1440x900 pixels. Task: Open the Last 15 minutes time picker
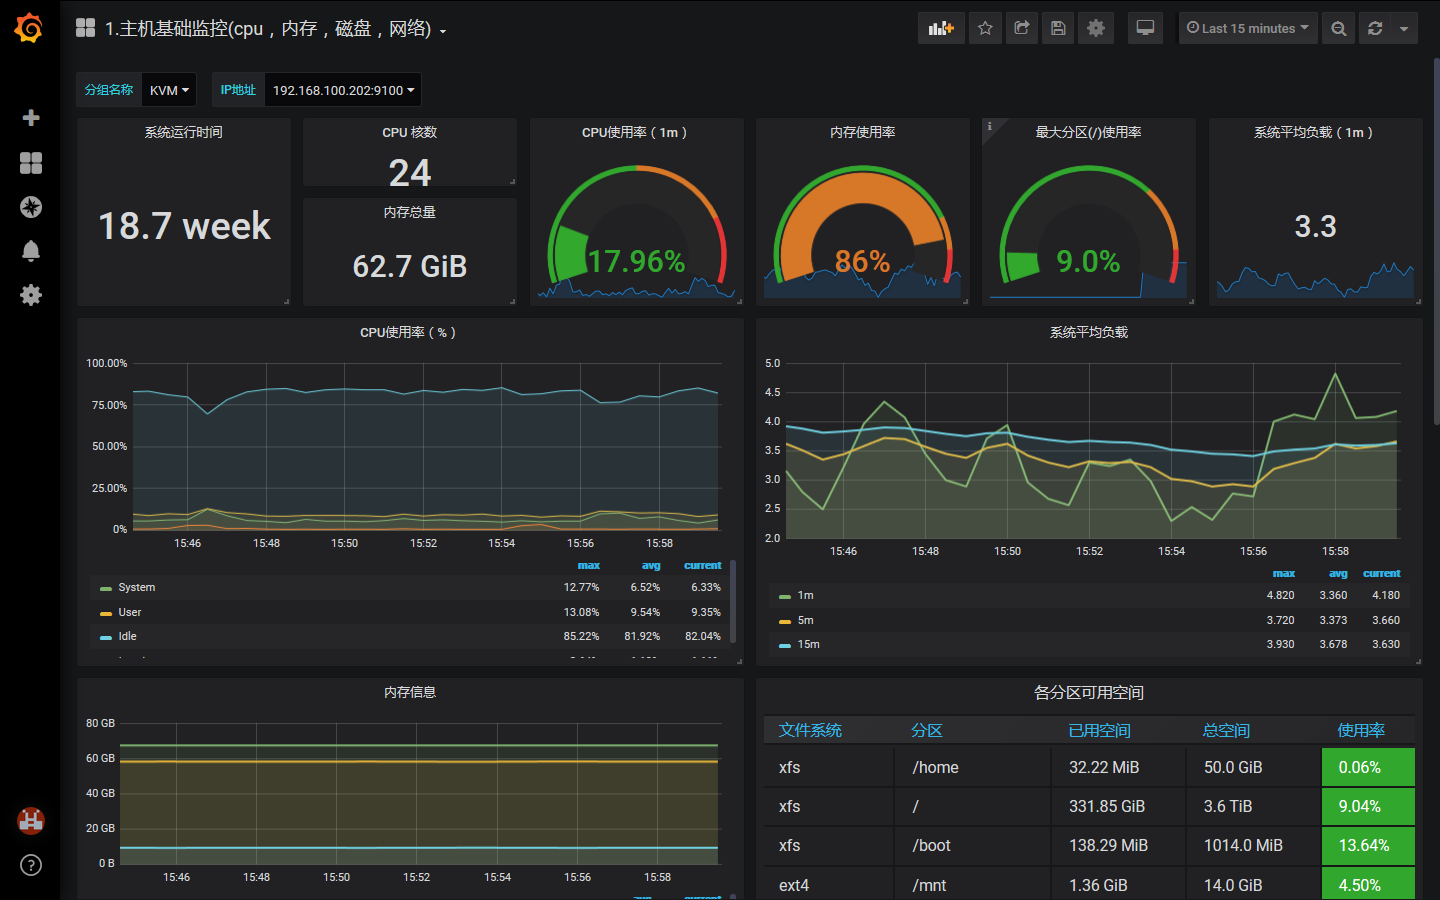1247,28
